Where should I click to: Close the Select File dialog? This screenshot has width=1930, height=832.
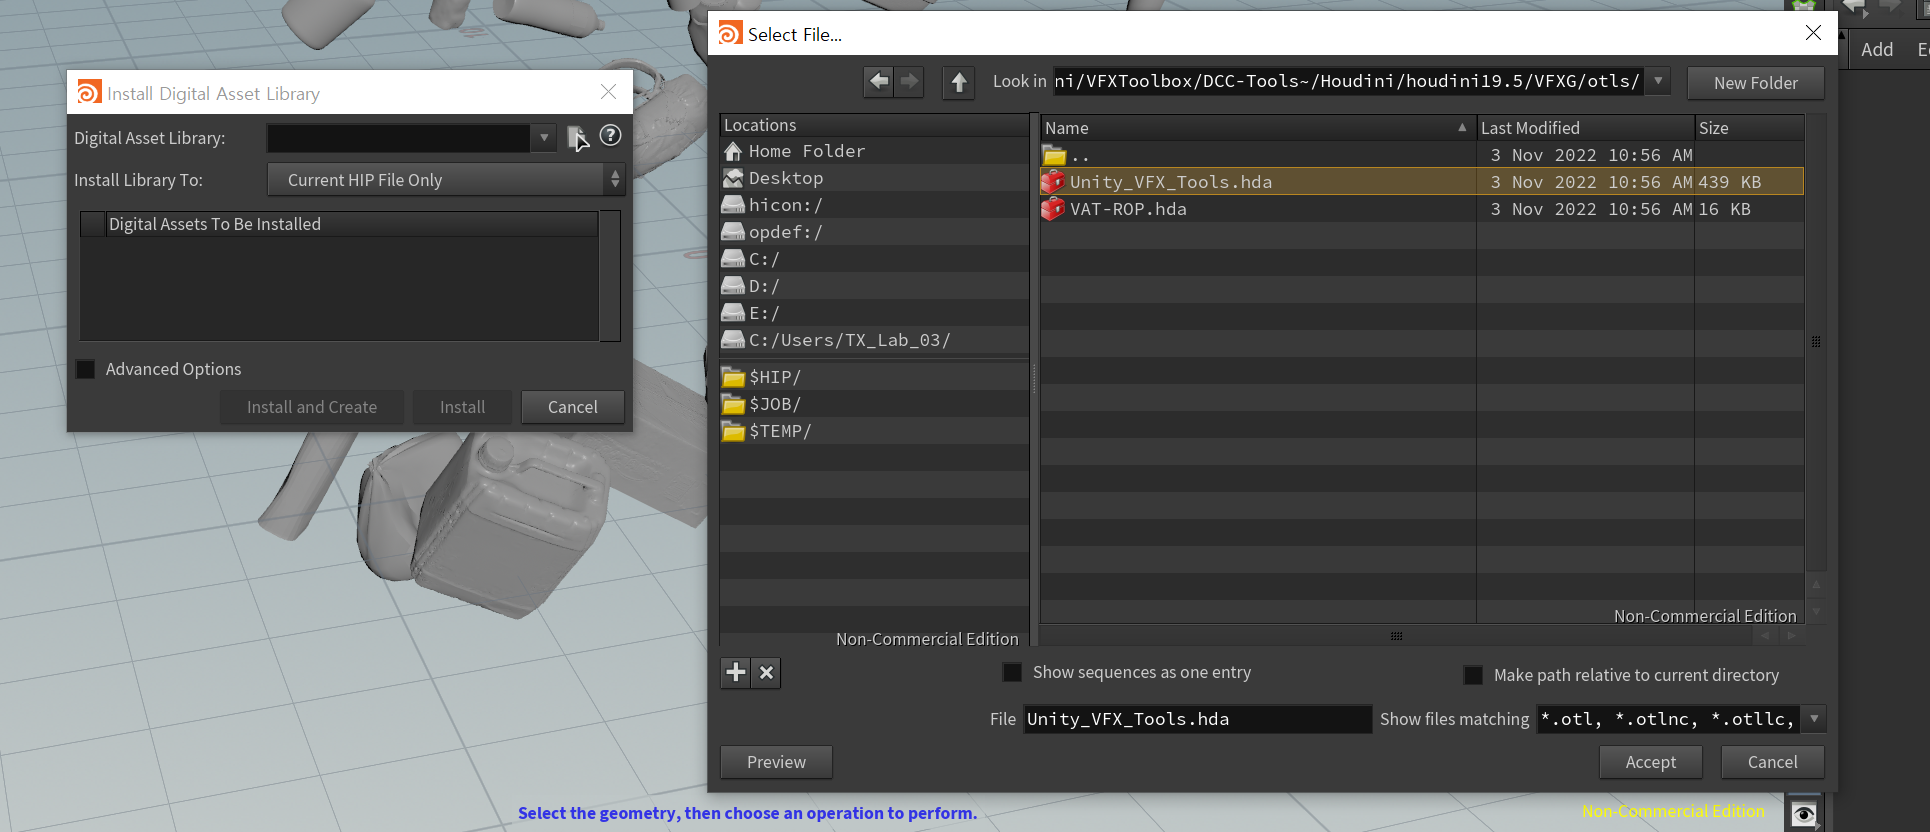[1813, 33]
